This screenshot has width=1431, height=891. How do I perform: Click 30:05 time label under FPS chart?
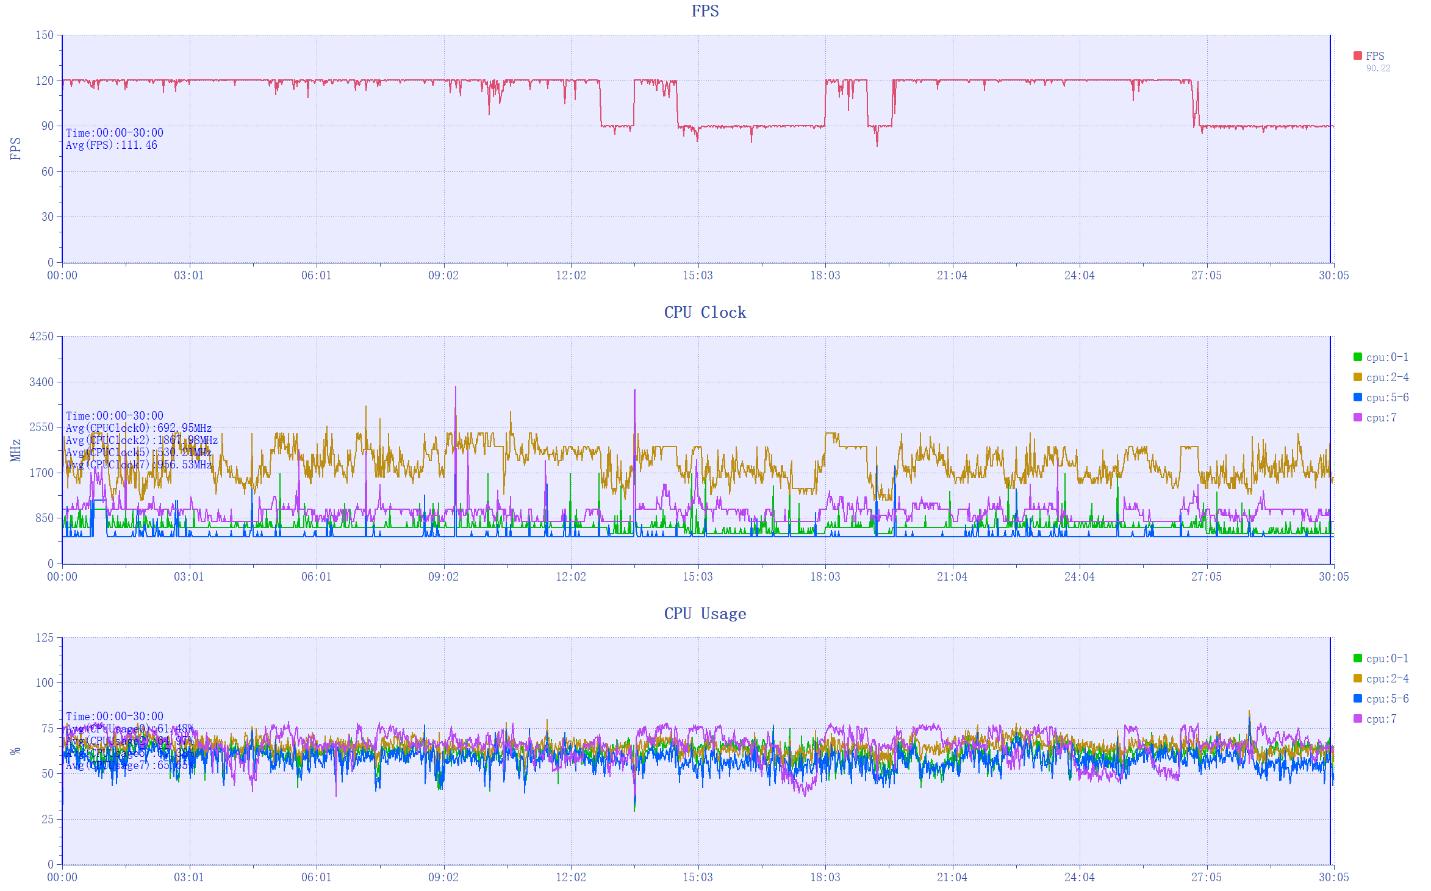[x=1333, y=275]
